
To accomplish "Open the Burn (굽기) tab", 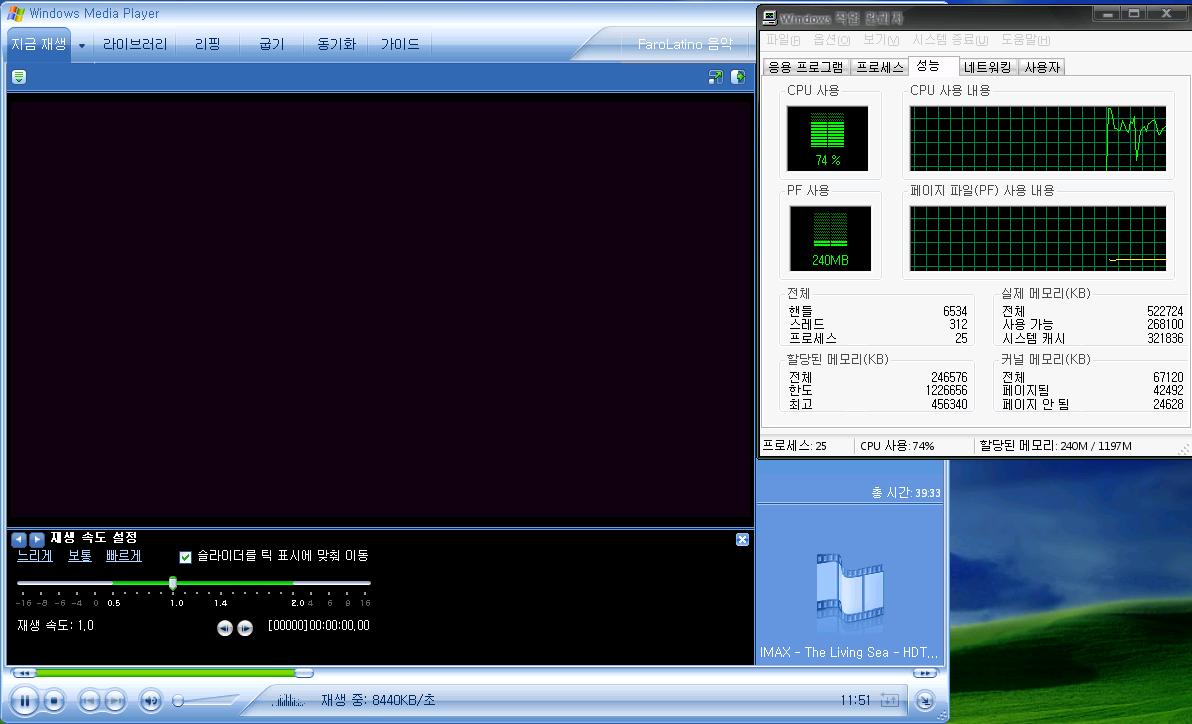I will (x=271, y=44).
